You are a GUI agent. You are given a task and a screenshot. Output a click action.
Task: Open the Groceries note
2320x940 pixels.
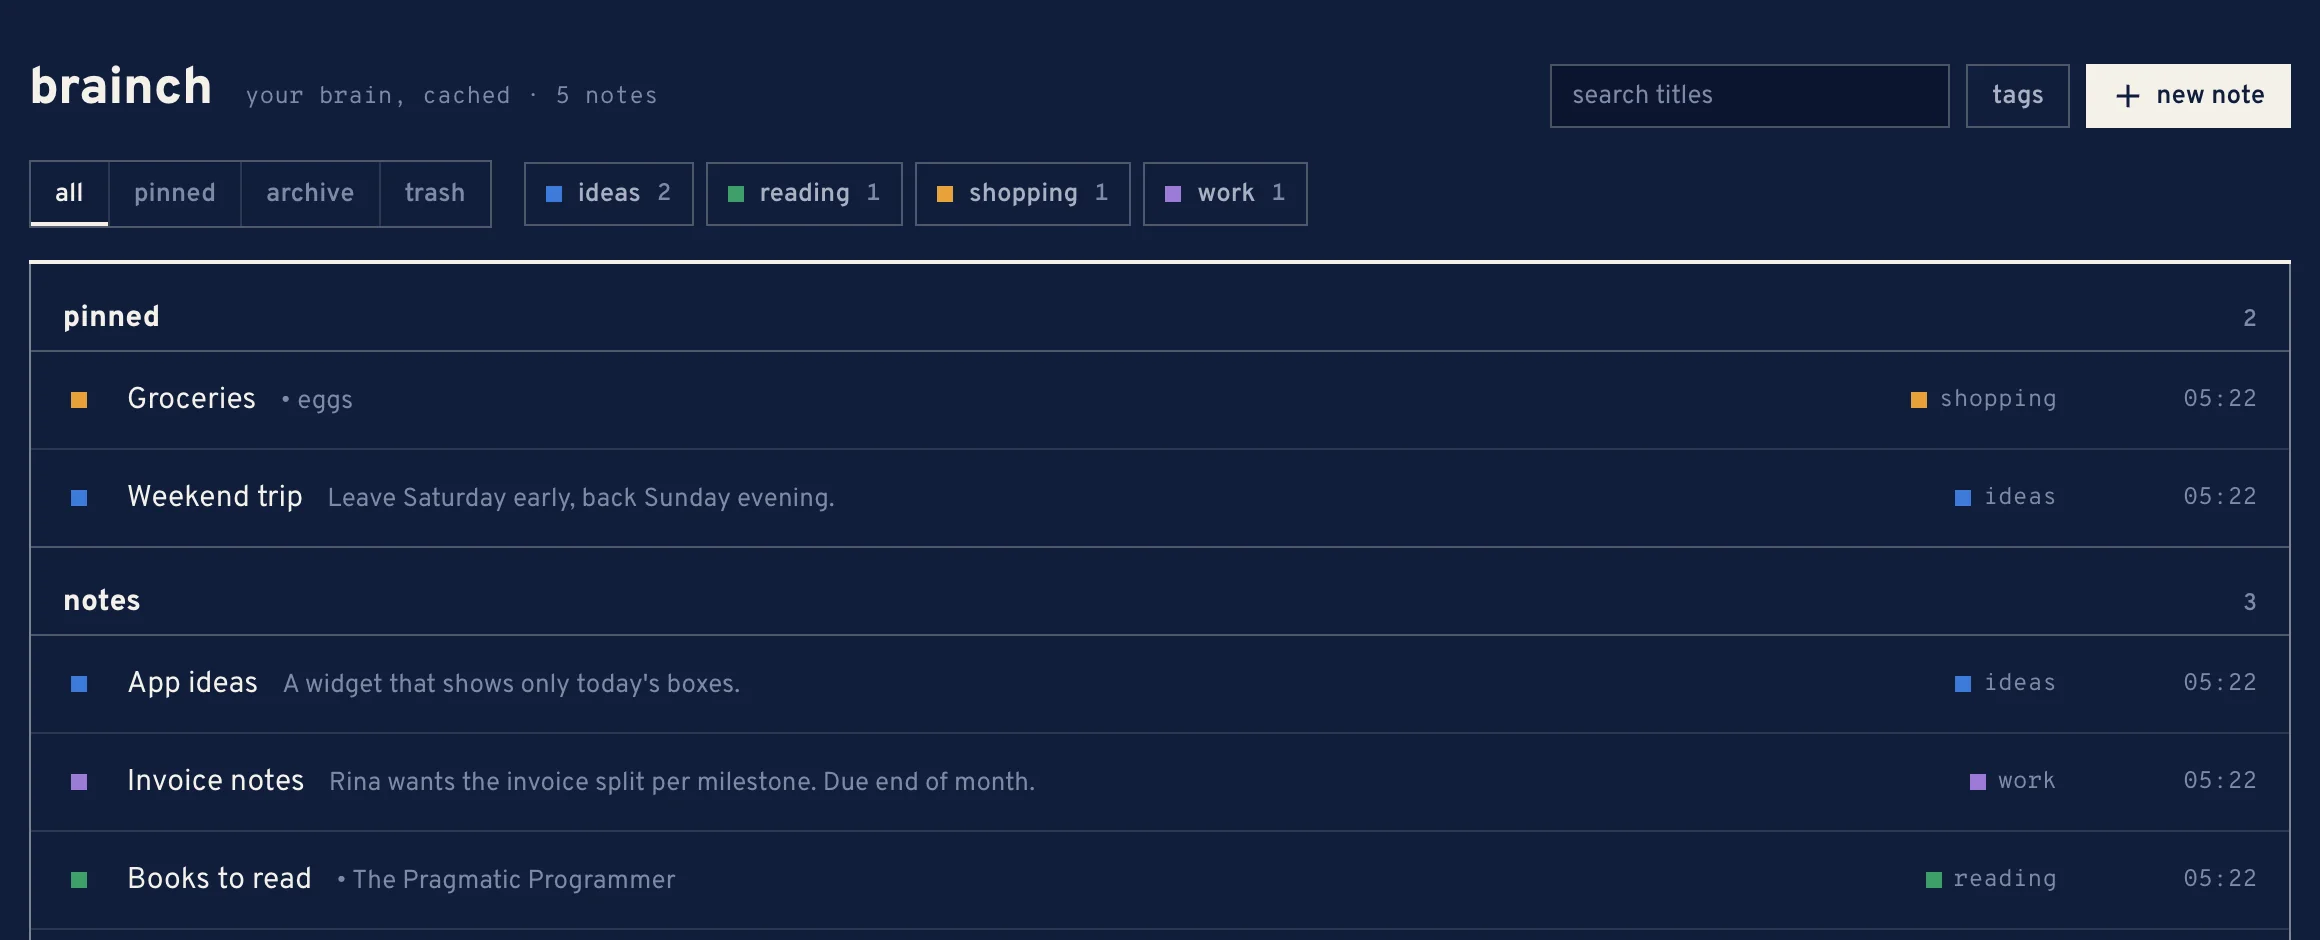(1160, 400)
